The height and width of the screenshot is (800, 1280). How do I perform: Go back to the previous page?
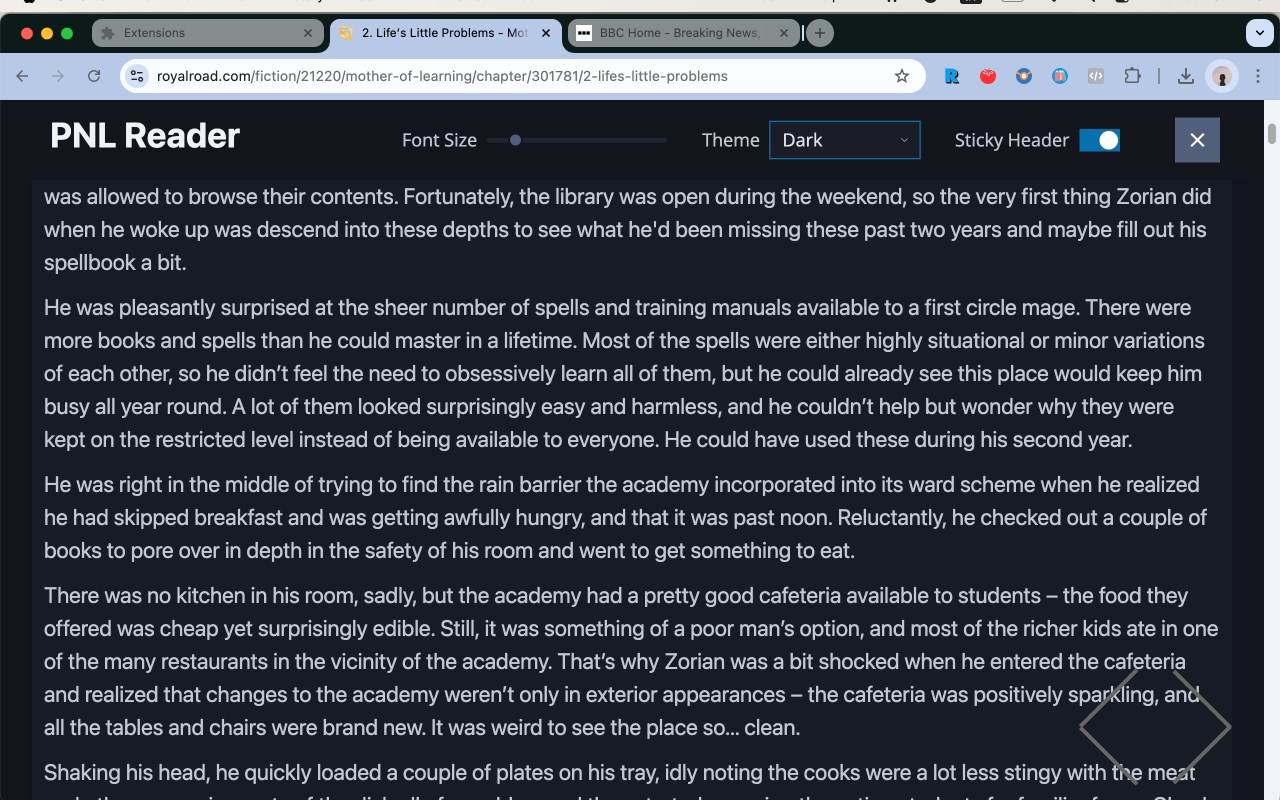point(22,76)
